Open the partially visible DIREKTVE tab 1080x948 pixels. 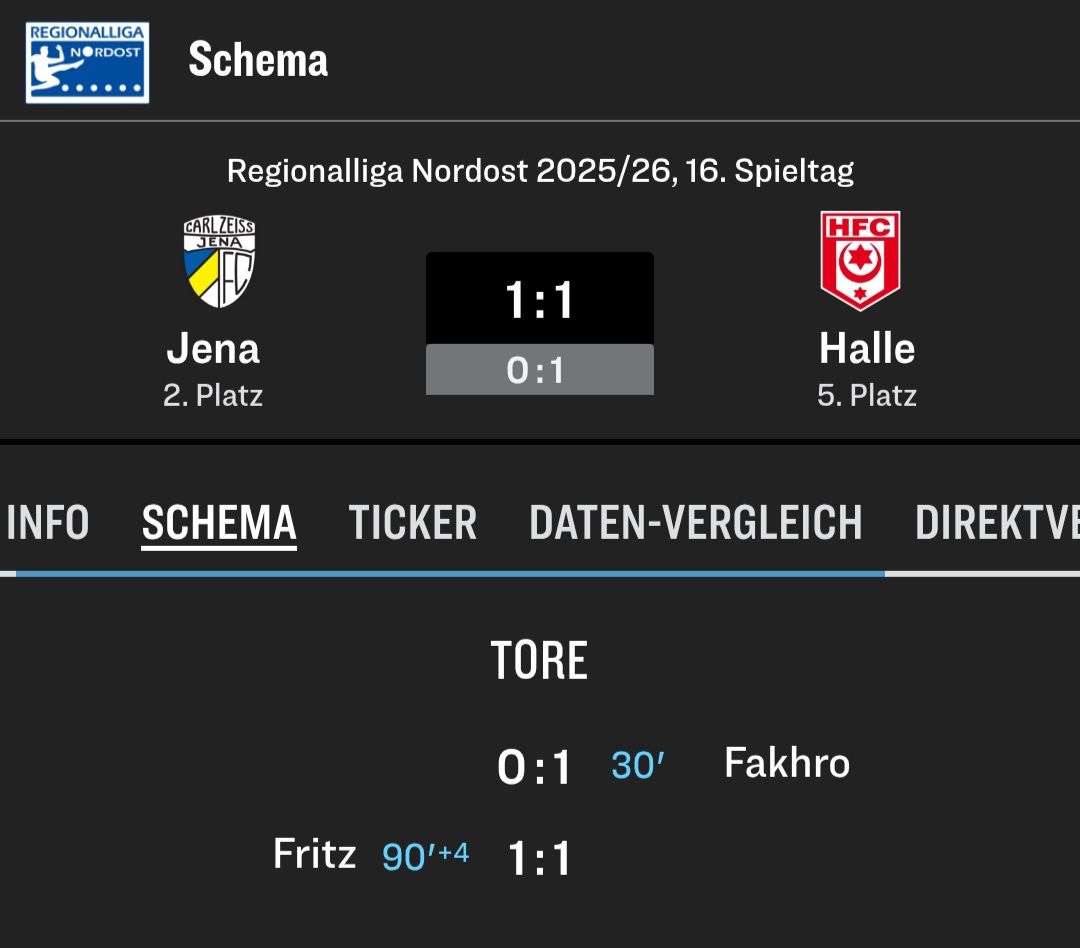(x=996, y=522)
